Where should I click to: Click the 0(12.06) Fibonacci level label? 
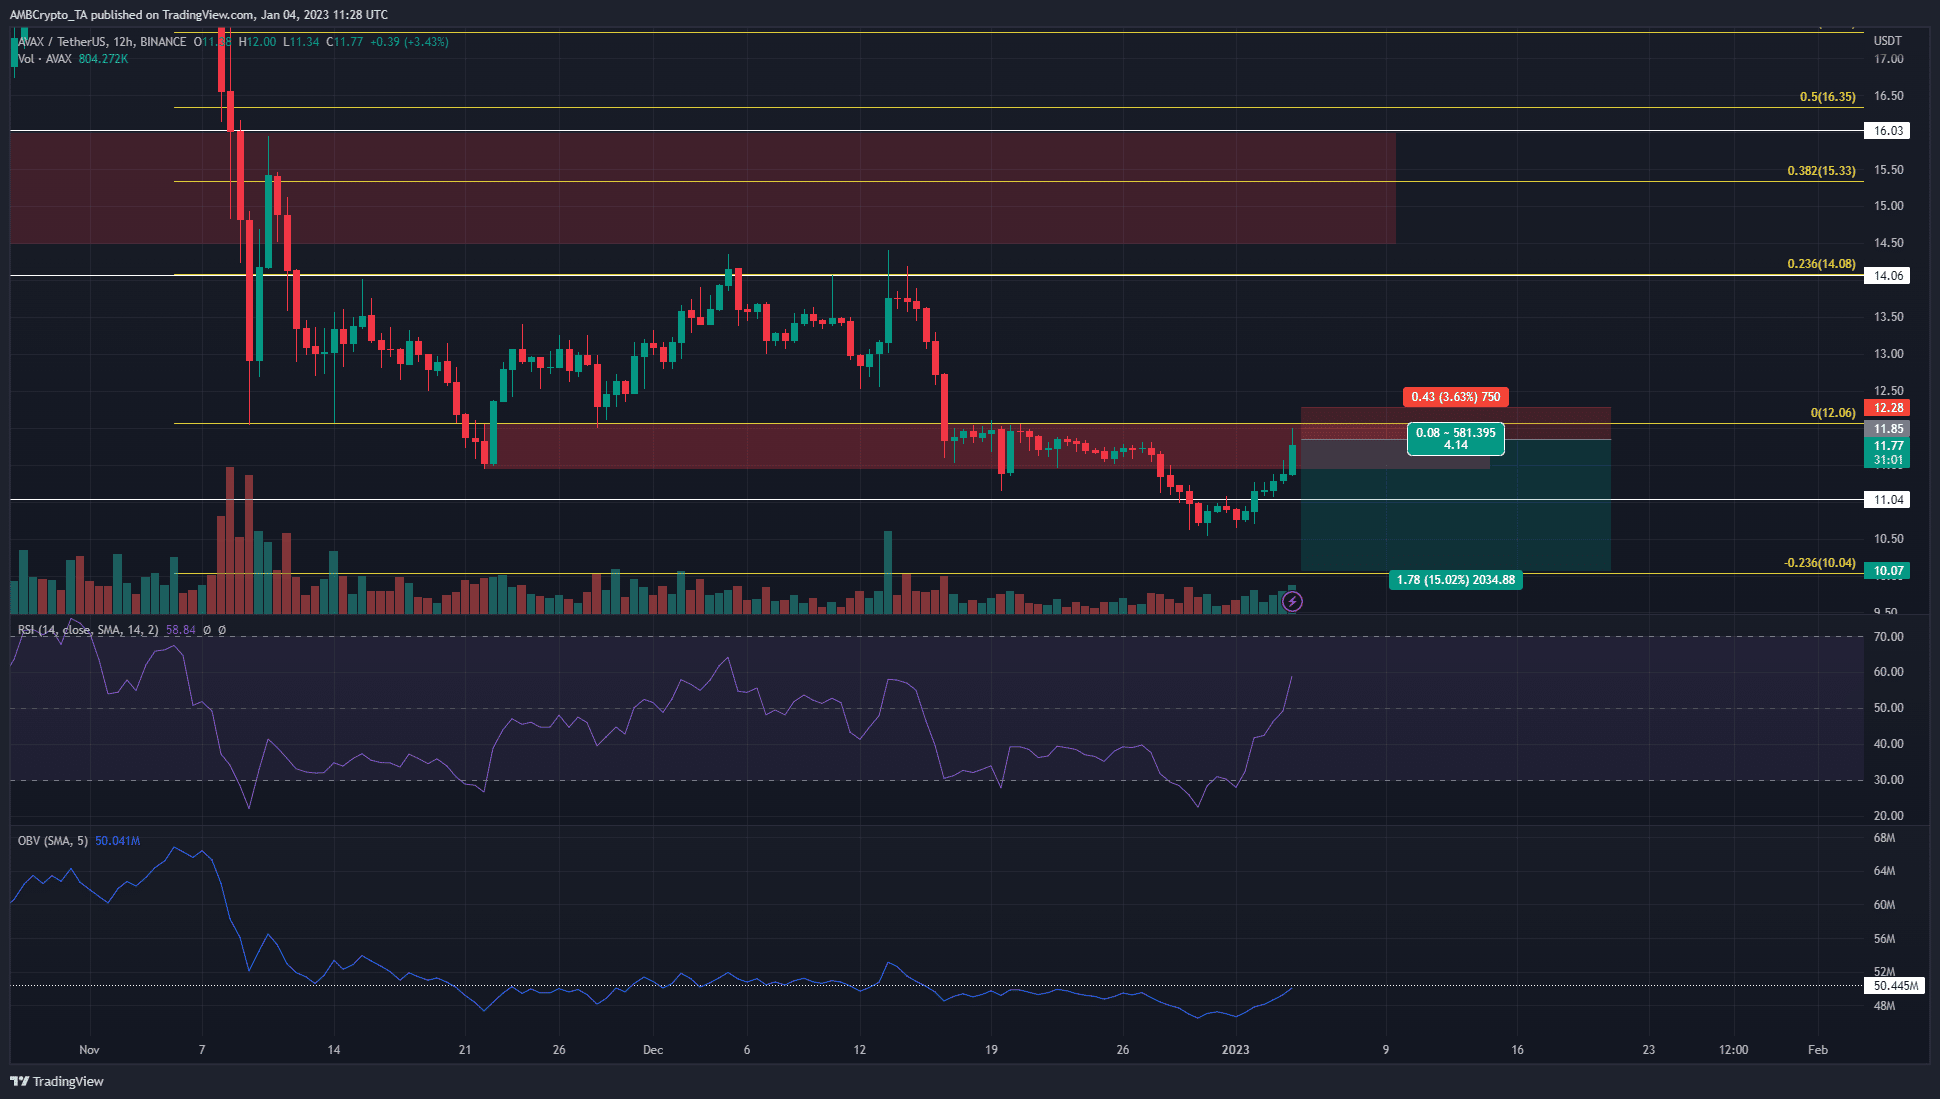click(1833, 413)
